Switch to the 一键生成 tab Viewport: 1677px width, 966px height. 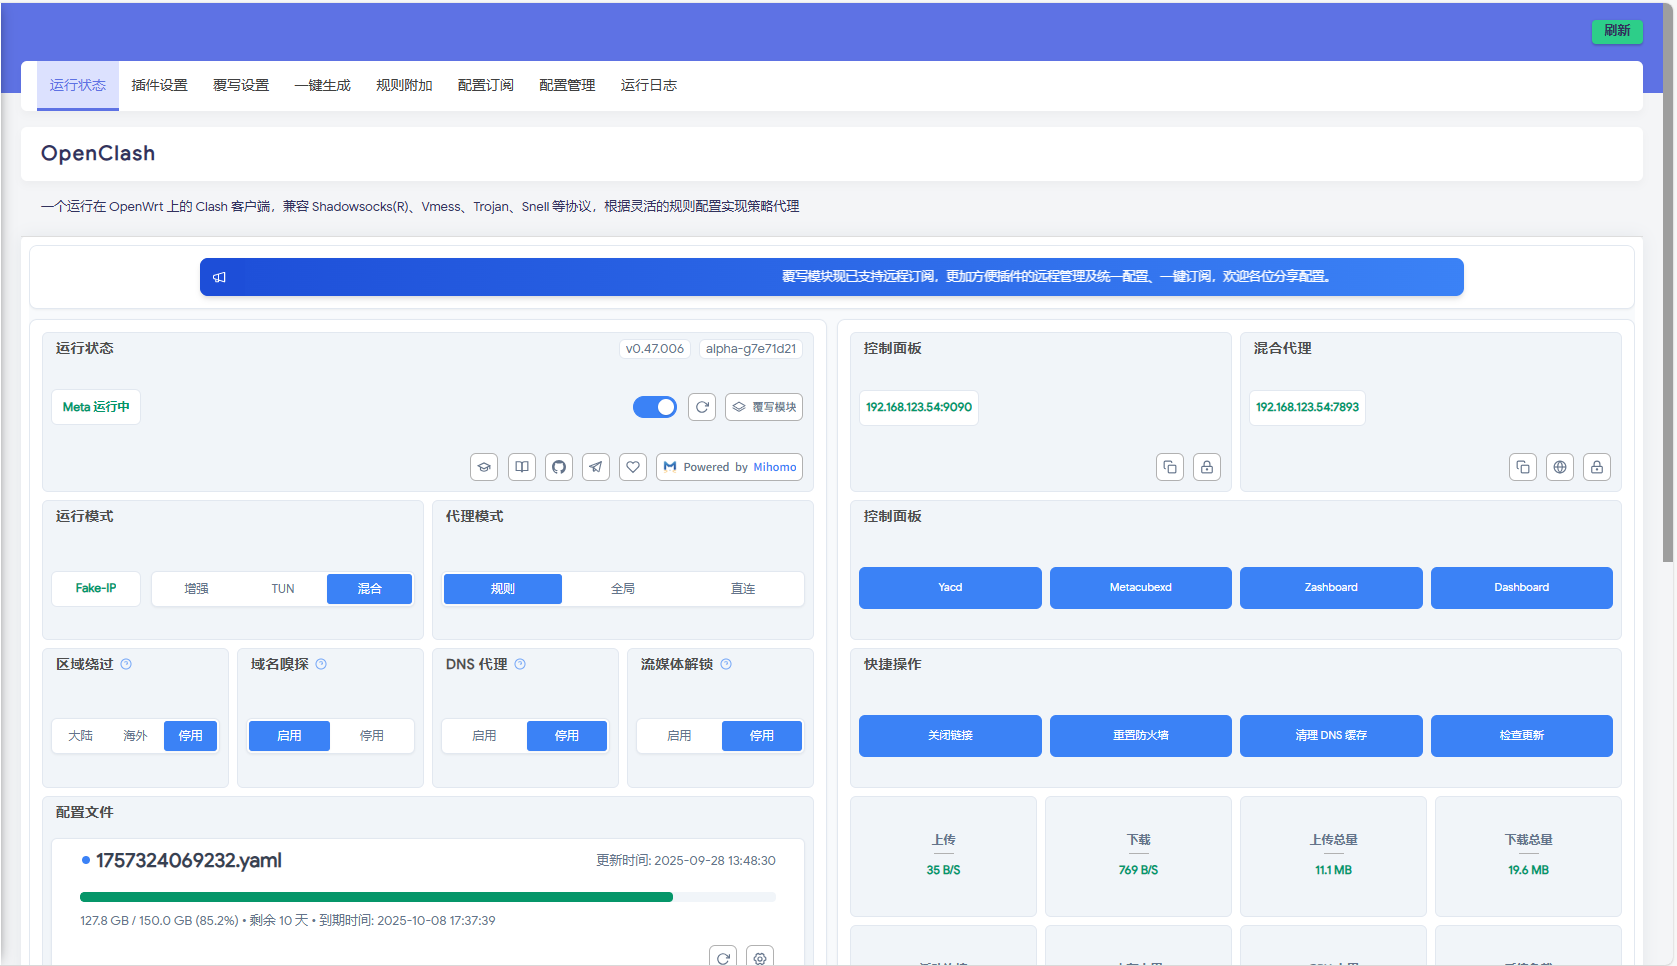pyautogui.click(x=323, y=86)
